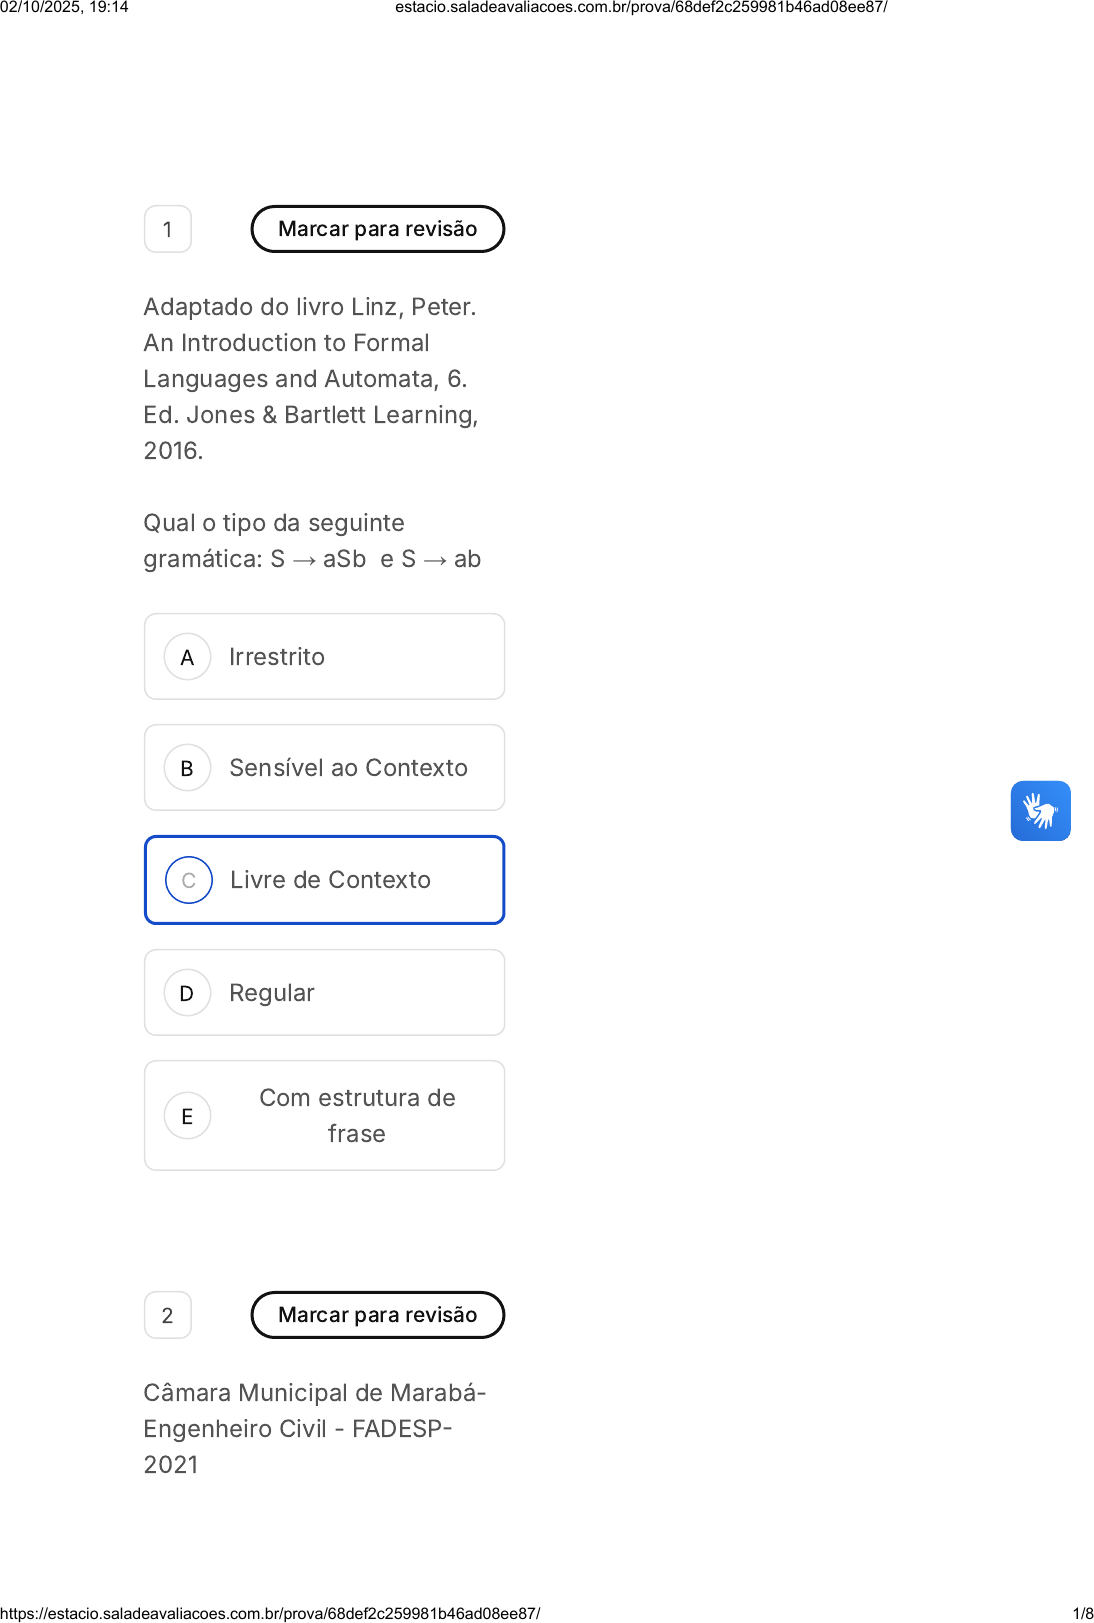Mark question 2 for review

click(377, 1315)
